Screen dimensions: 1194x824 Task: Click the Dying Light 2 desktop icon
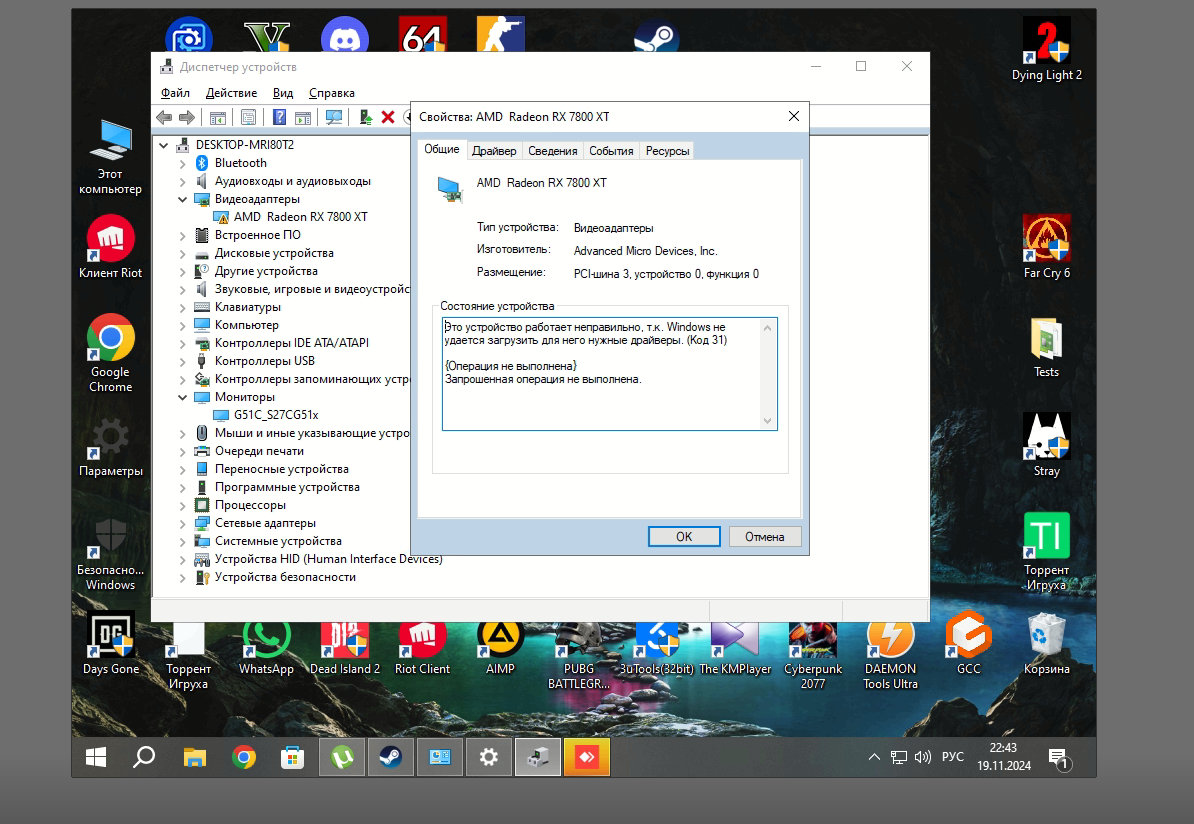[x=1046, y=50]
